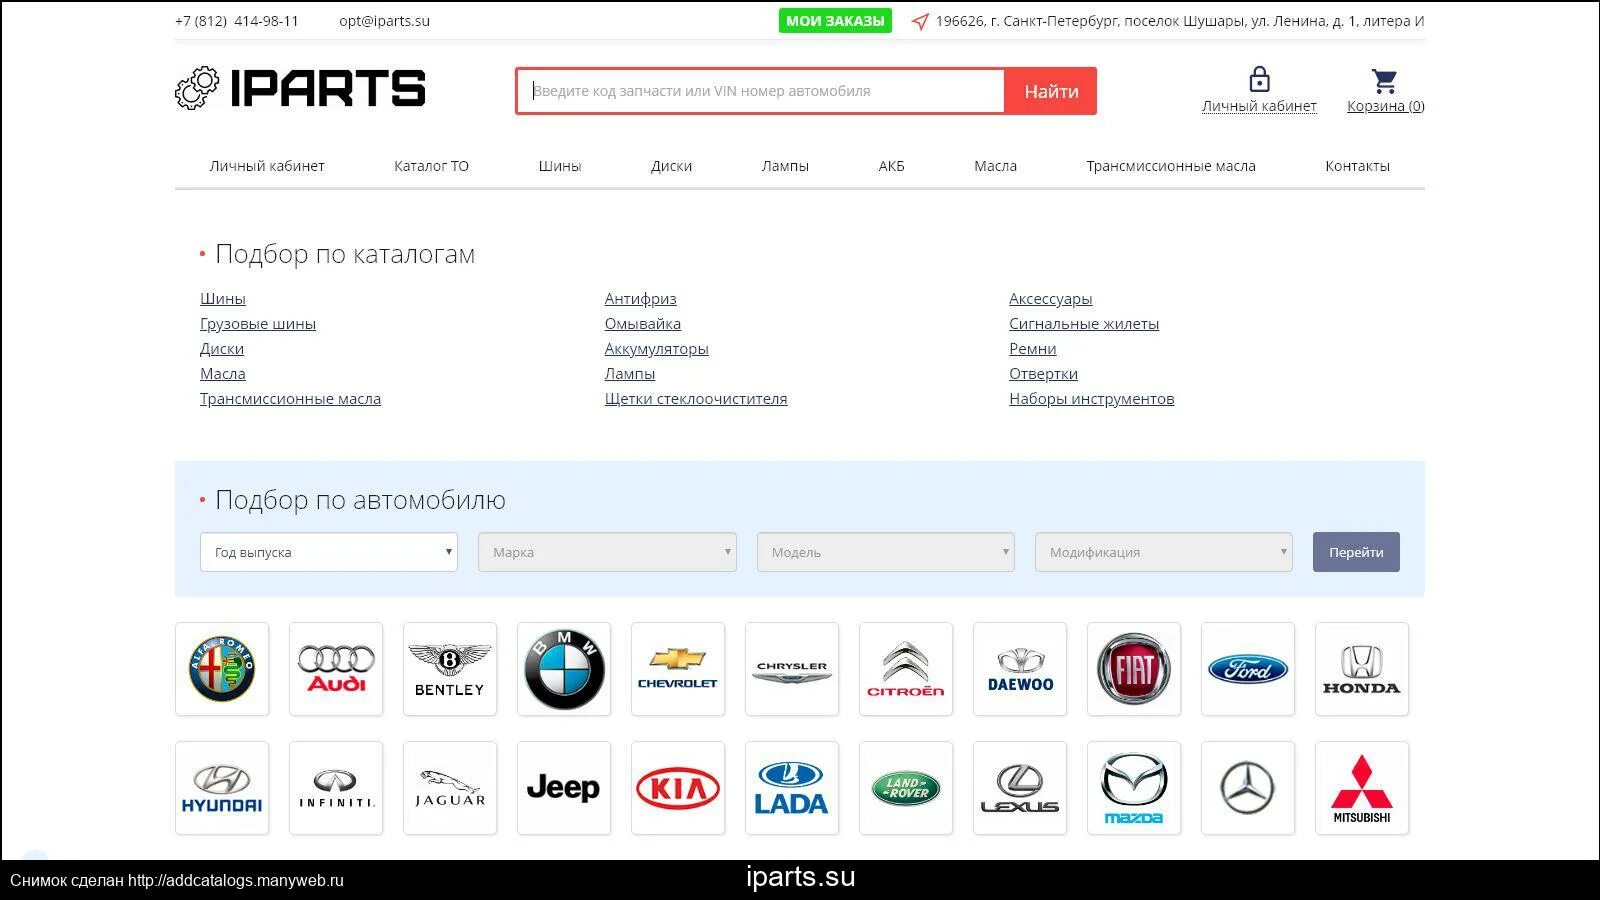Image resolution: width=1600 pixels, height=900 pixels.
Task: Go to Каталог ТО menu item
Action: tap(431, 166)
